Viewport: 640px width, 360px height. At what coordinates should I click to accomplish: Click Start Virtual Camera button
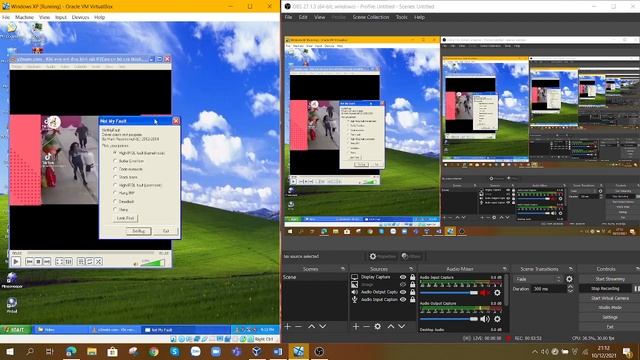(610, 298)
